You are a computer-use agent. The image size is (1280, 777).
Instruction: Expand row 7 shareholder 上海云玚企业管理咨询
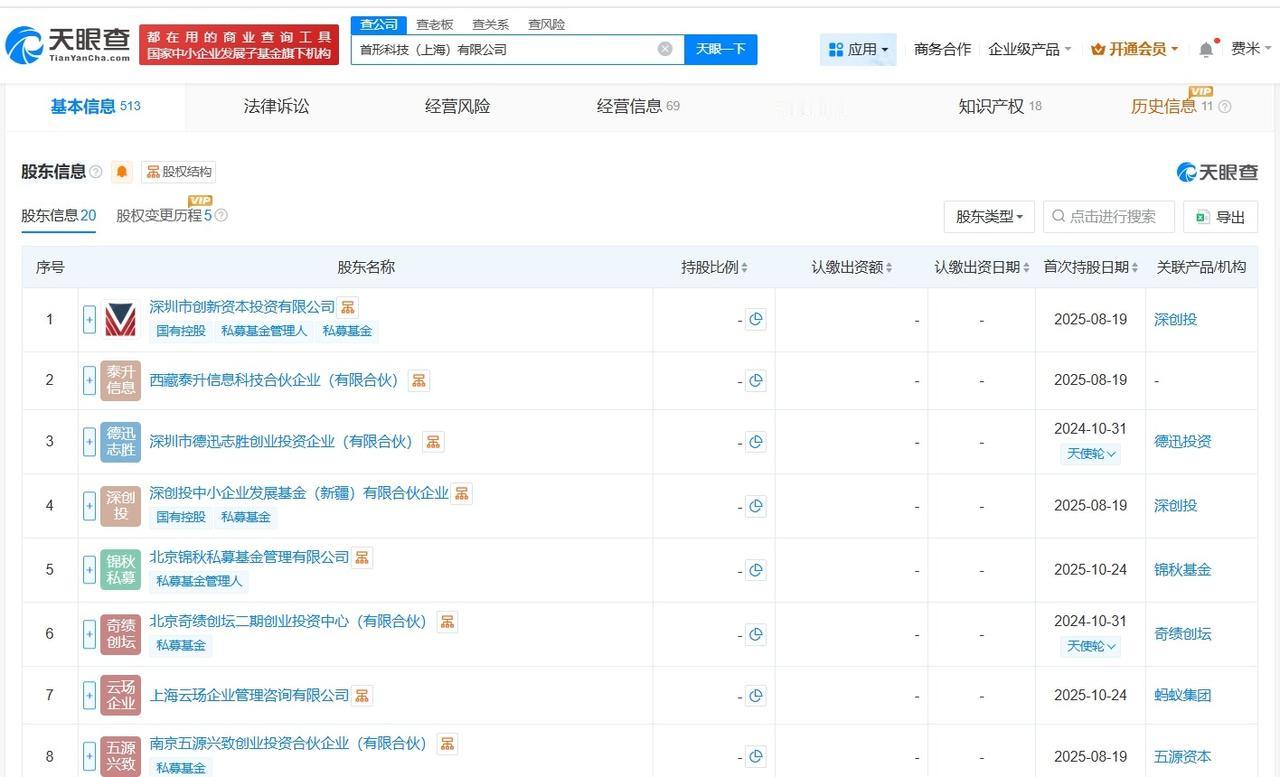pyautogui.click(x=89, y=696)
